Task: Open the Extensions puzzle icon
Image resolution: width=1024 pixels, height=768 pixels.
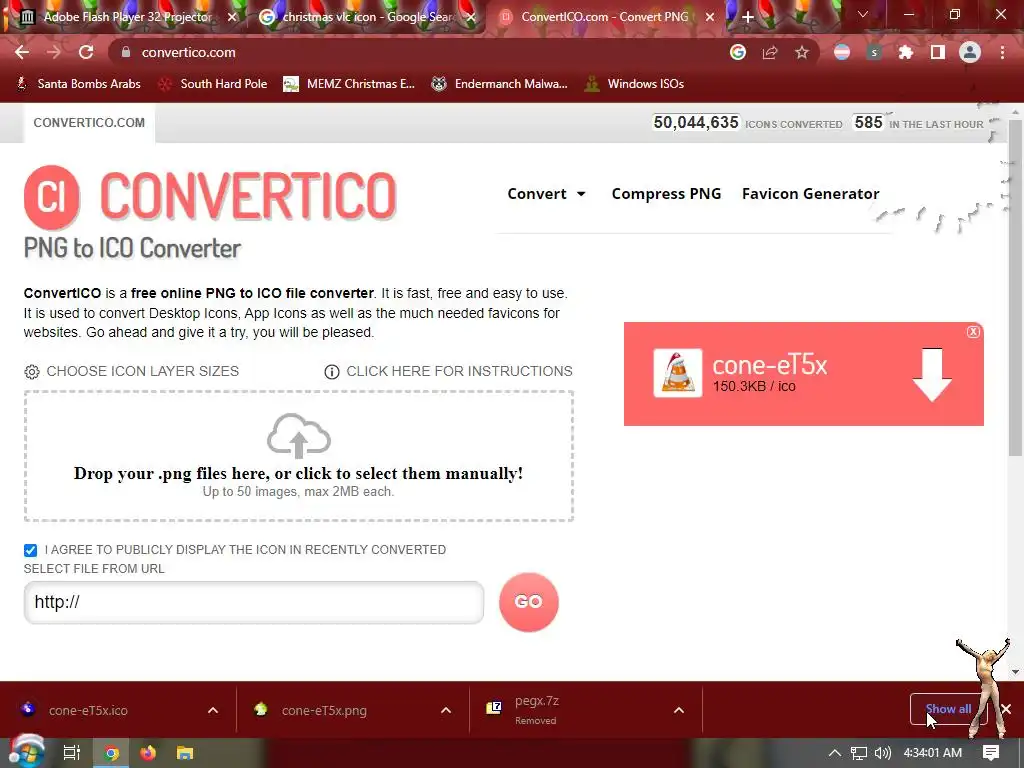Action: click(x=906, y=52)
